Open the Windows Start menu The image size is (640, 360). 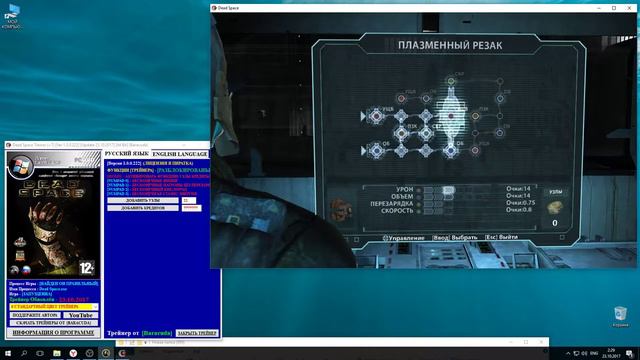click(8, 353)
